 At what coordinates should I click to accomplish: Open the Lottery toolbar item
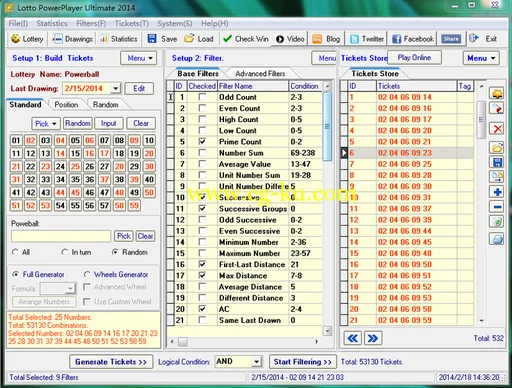(27, 39)
